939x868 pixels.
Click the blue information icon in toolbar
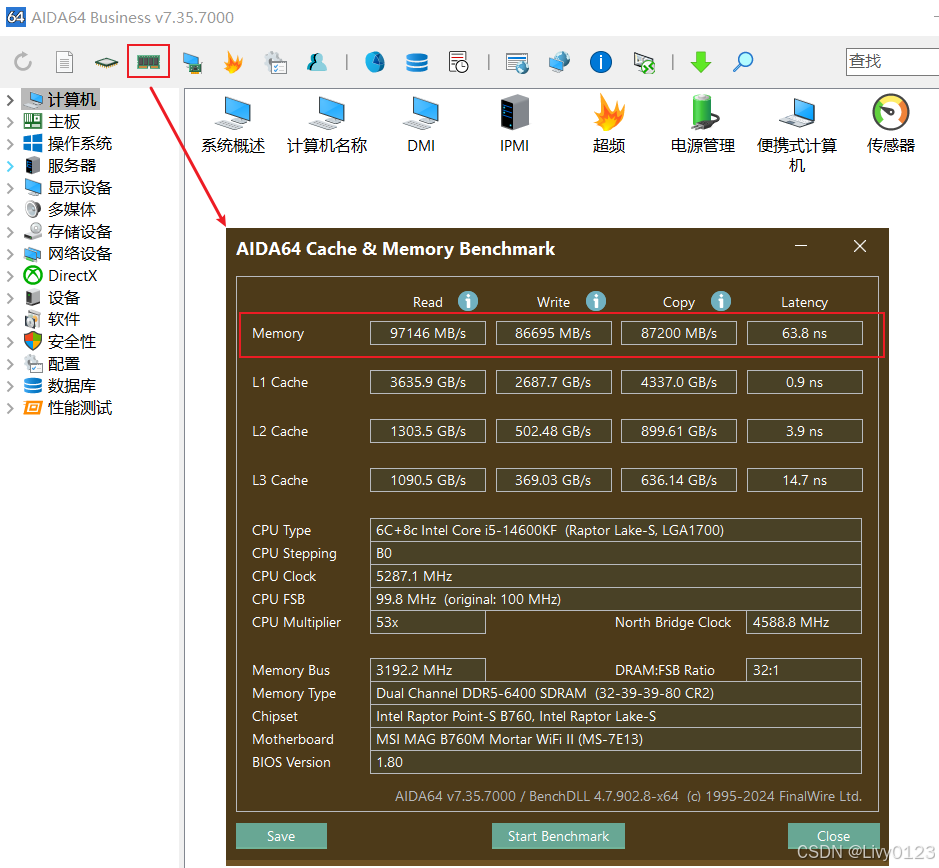[601, 62]
